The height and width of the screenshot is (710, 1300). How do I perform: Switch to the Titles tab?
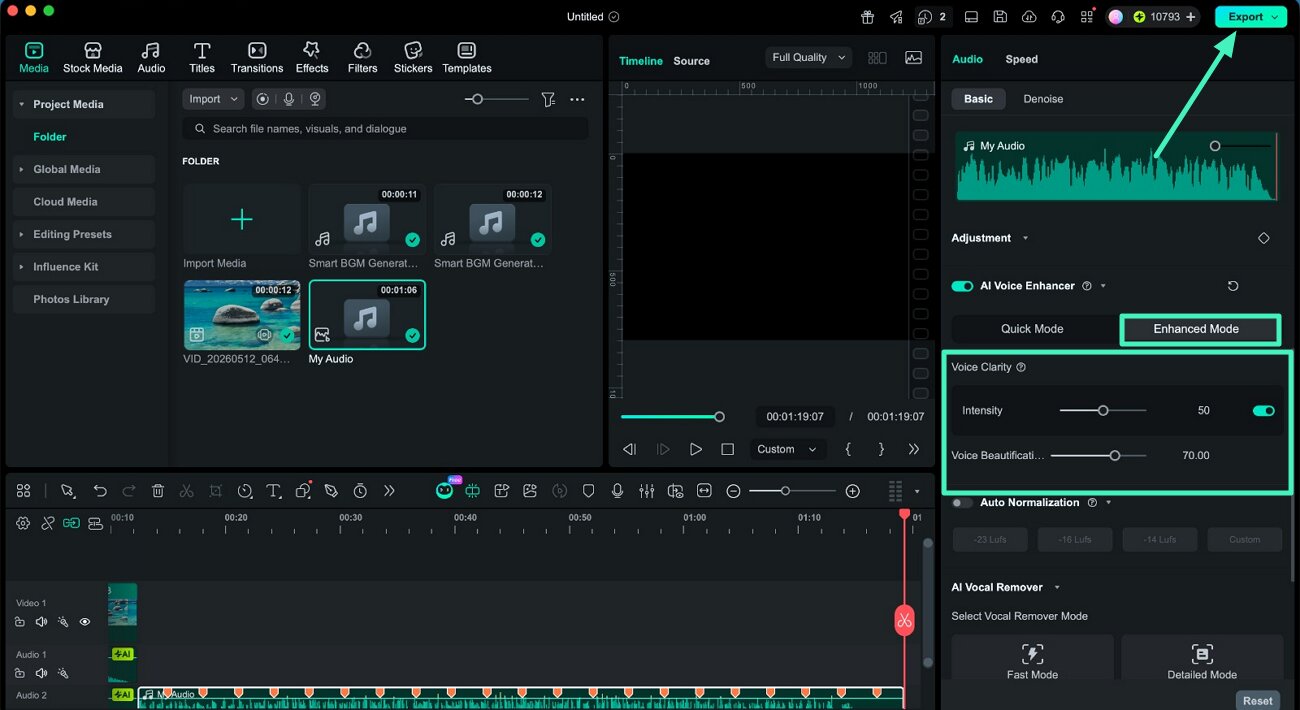tap(202, 58)
